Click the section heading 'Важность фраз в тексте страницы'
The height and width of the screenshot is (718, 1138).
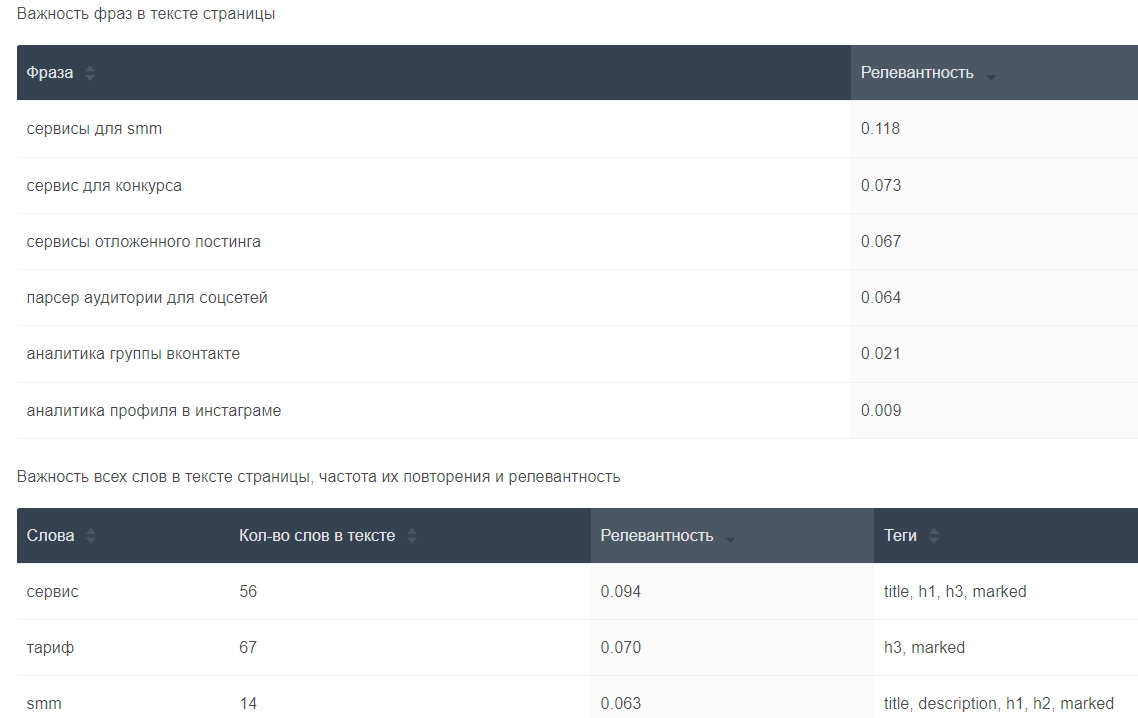click(x=146, y=14)
